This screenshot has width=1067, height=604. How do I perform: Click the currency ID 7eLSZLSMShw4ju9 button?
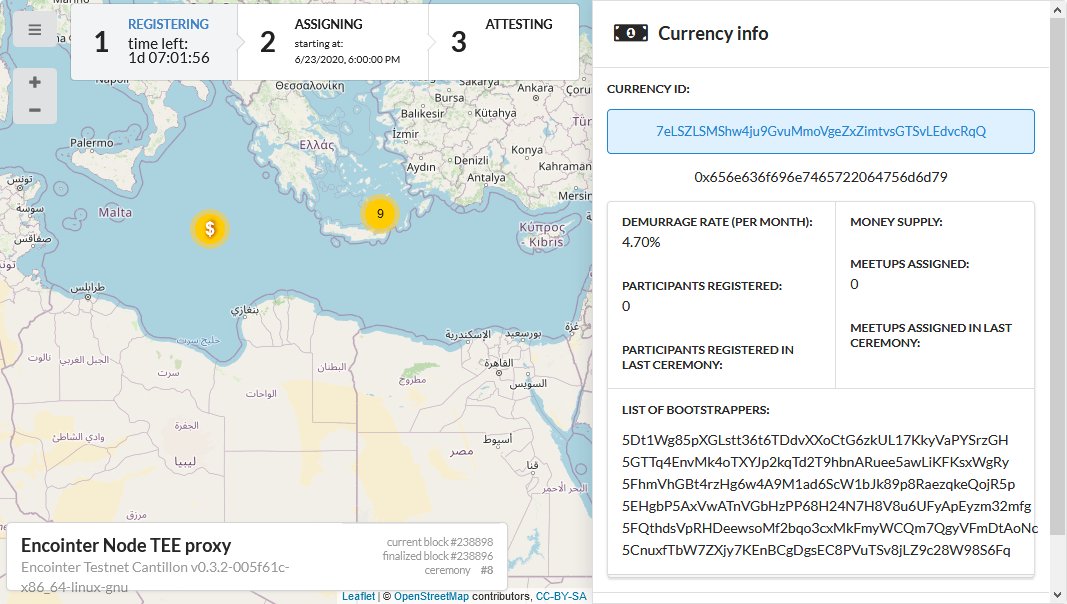point(821,131)
